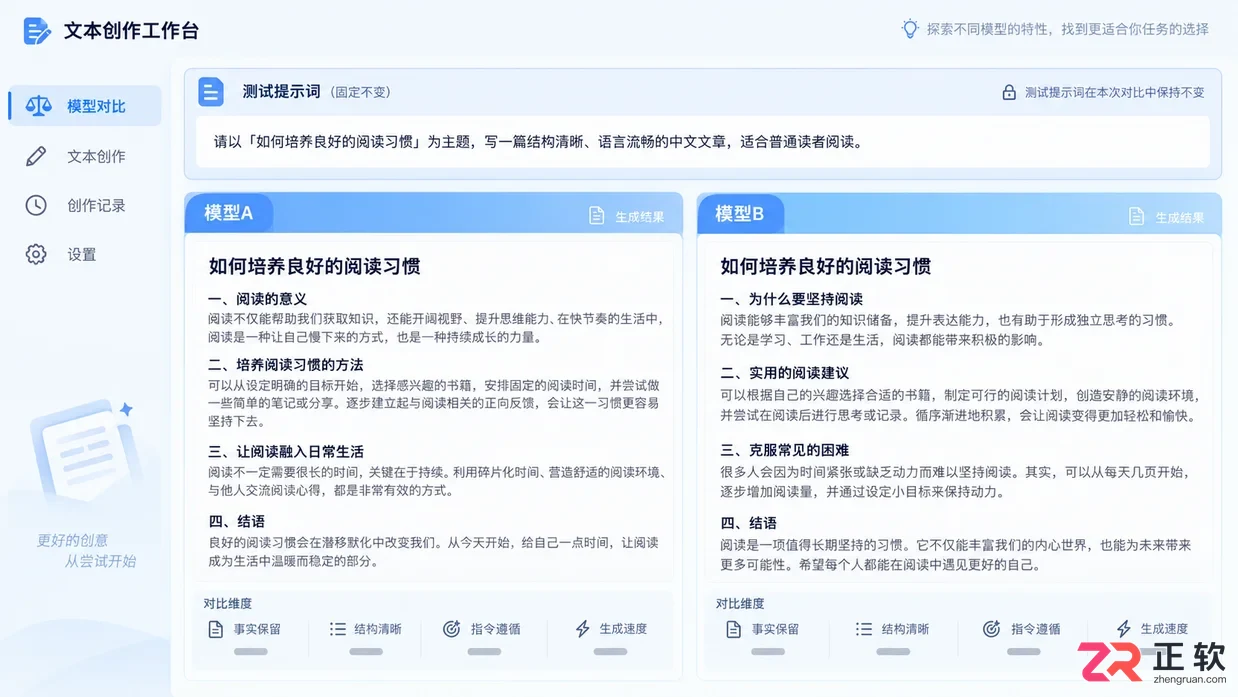This screenshot has height=697, width=1238.
Task: Click the 文本创作 pencil icon
Action: 36,156
